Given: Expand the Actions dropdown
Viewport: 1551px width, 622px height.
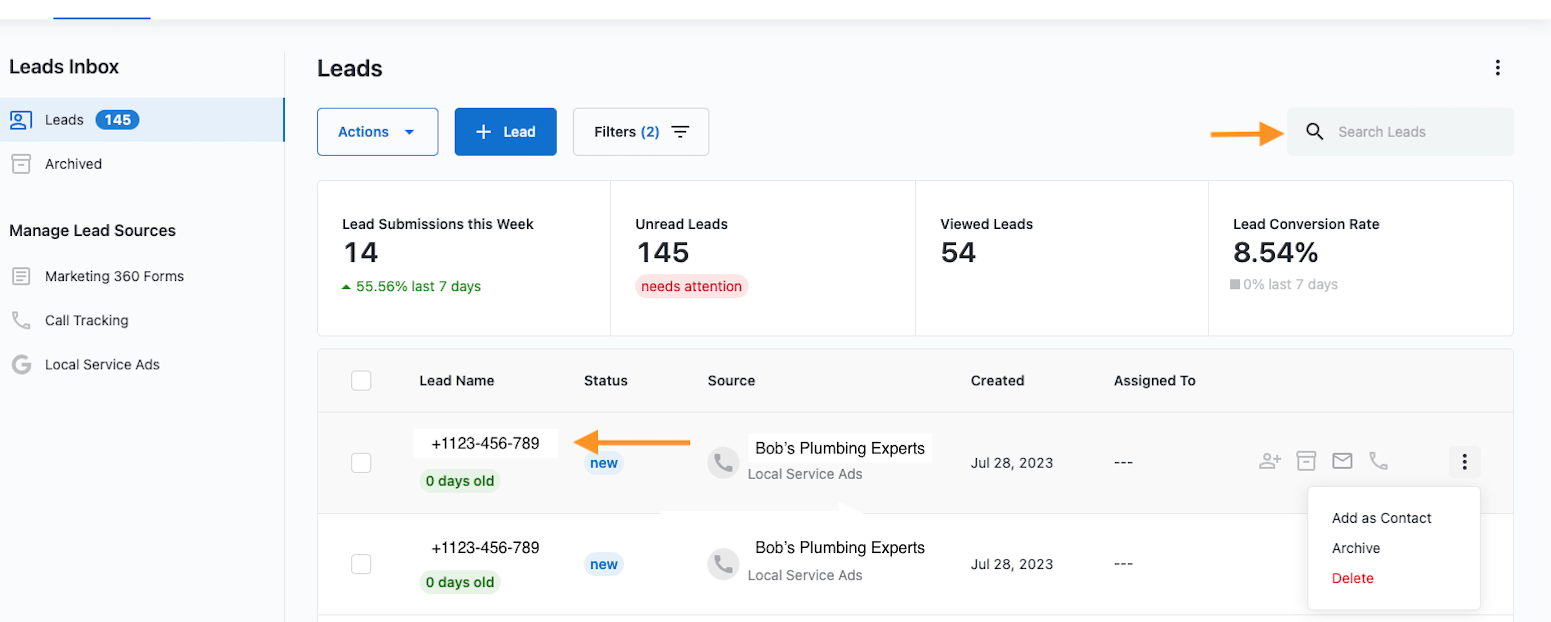Looking at the screenshot, I should pyautogui.click(x=377, y=132).
